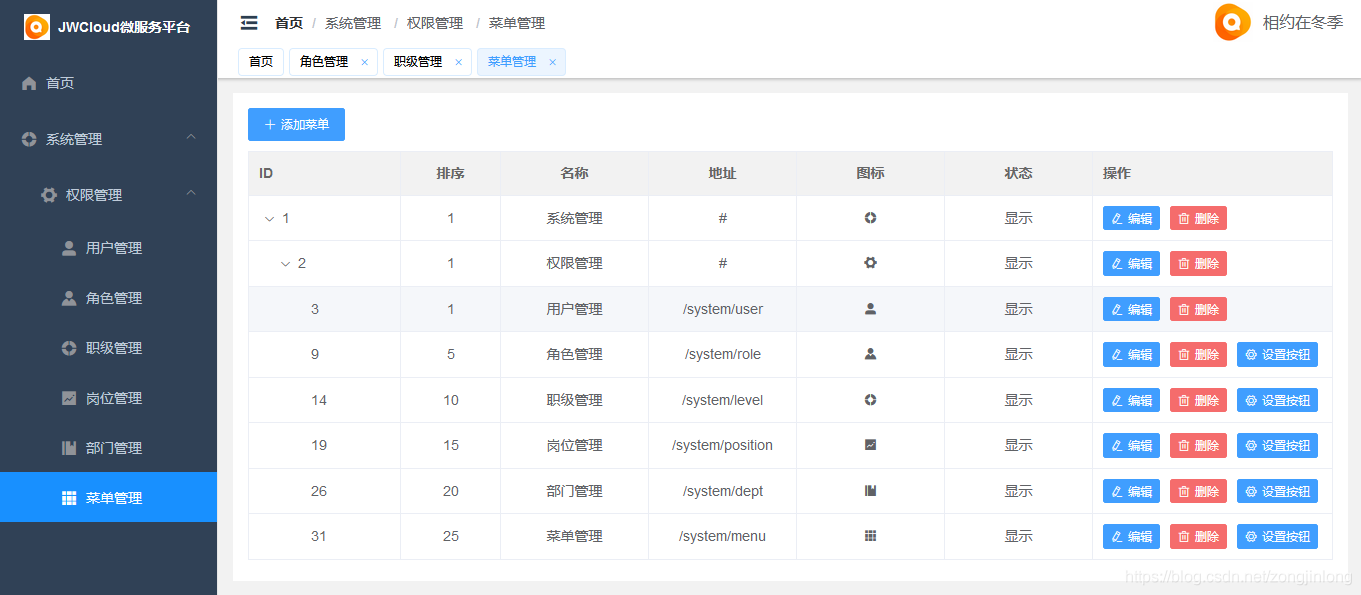Screen dimensions: 1361x595
Task: Click 首页 in the breadcrumb
Action: [289, 23]
